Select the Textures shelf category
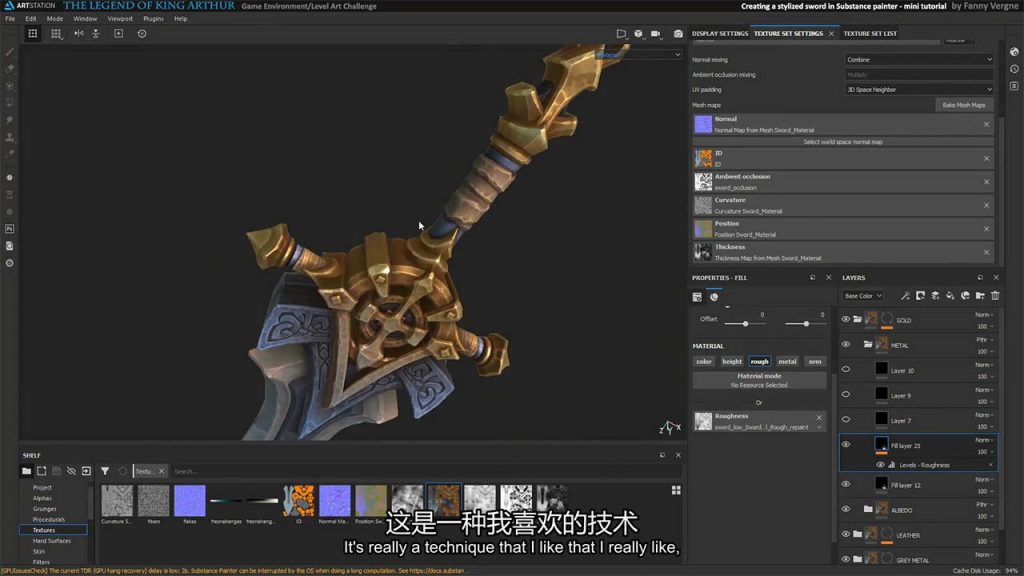This screenshot has width=1024, height=576. [x=53, y=530]
